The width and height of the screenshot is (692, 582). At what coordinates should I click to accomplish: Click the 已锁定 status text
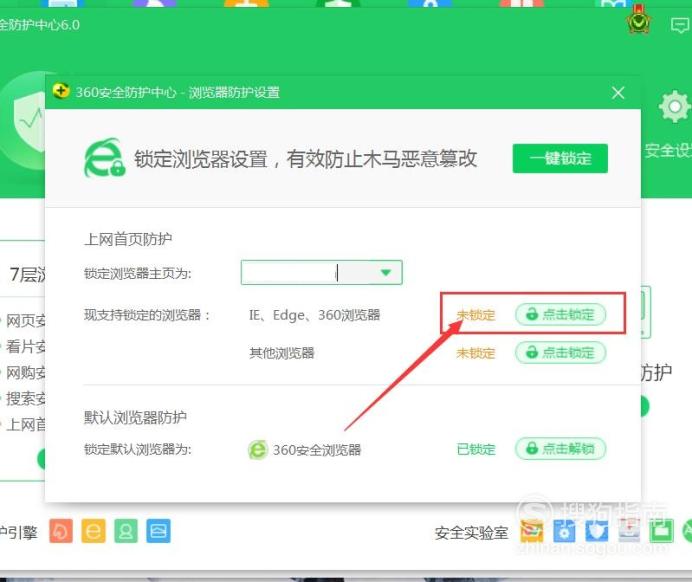(x=476, y=449)
